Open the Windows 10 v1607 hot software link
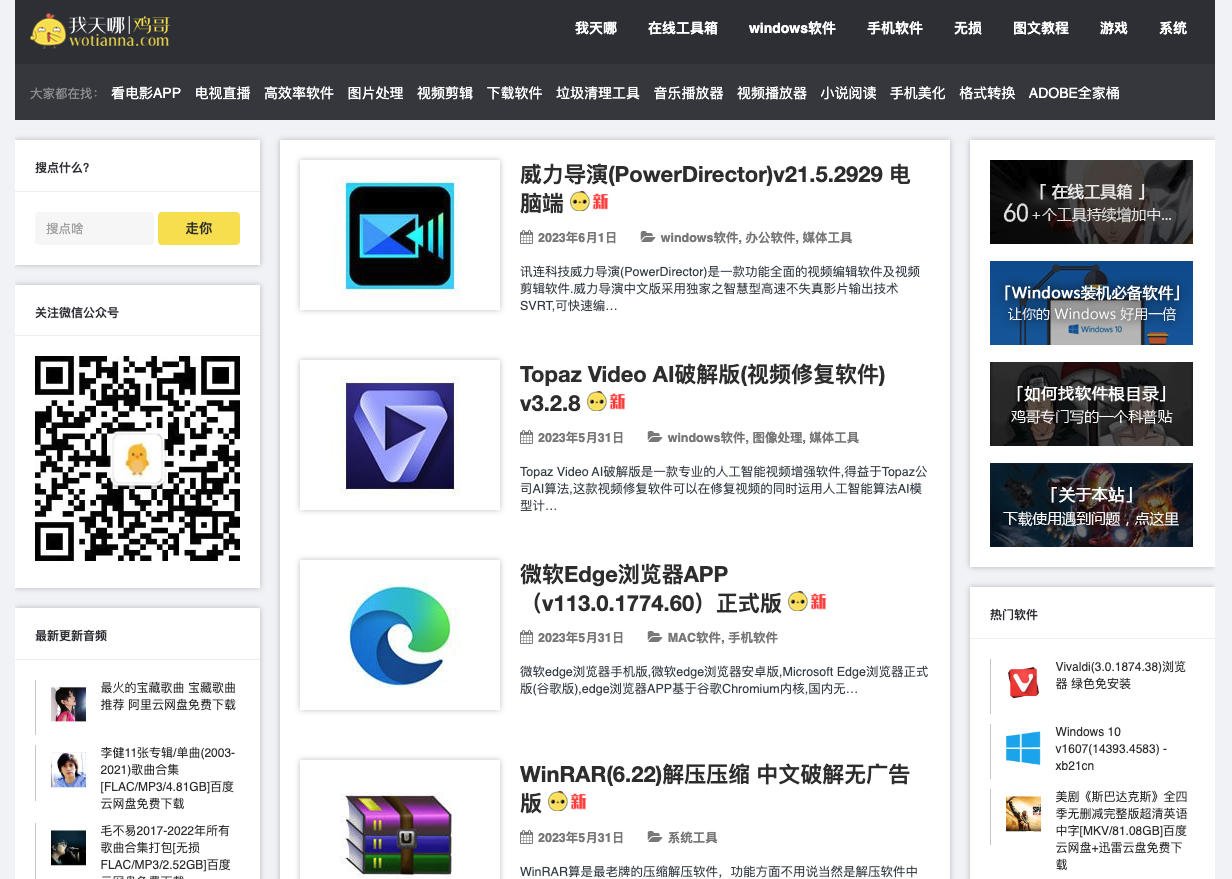 click(x=1111, y=749)
